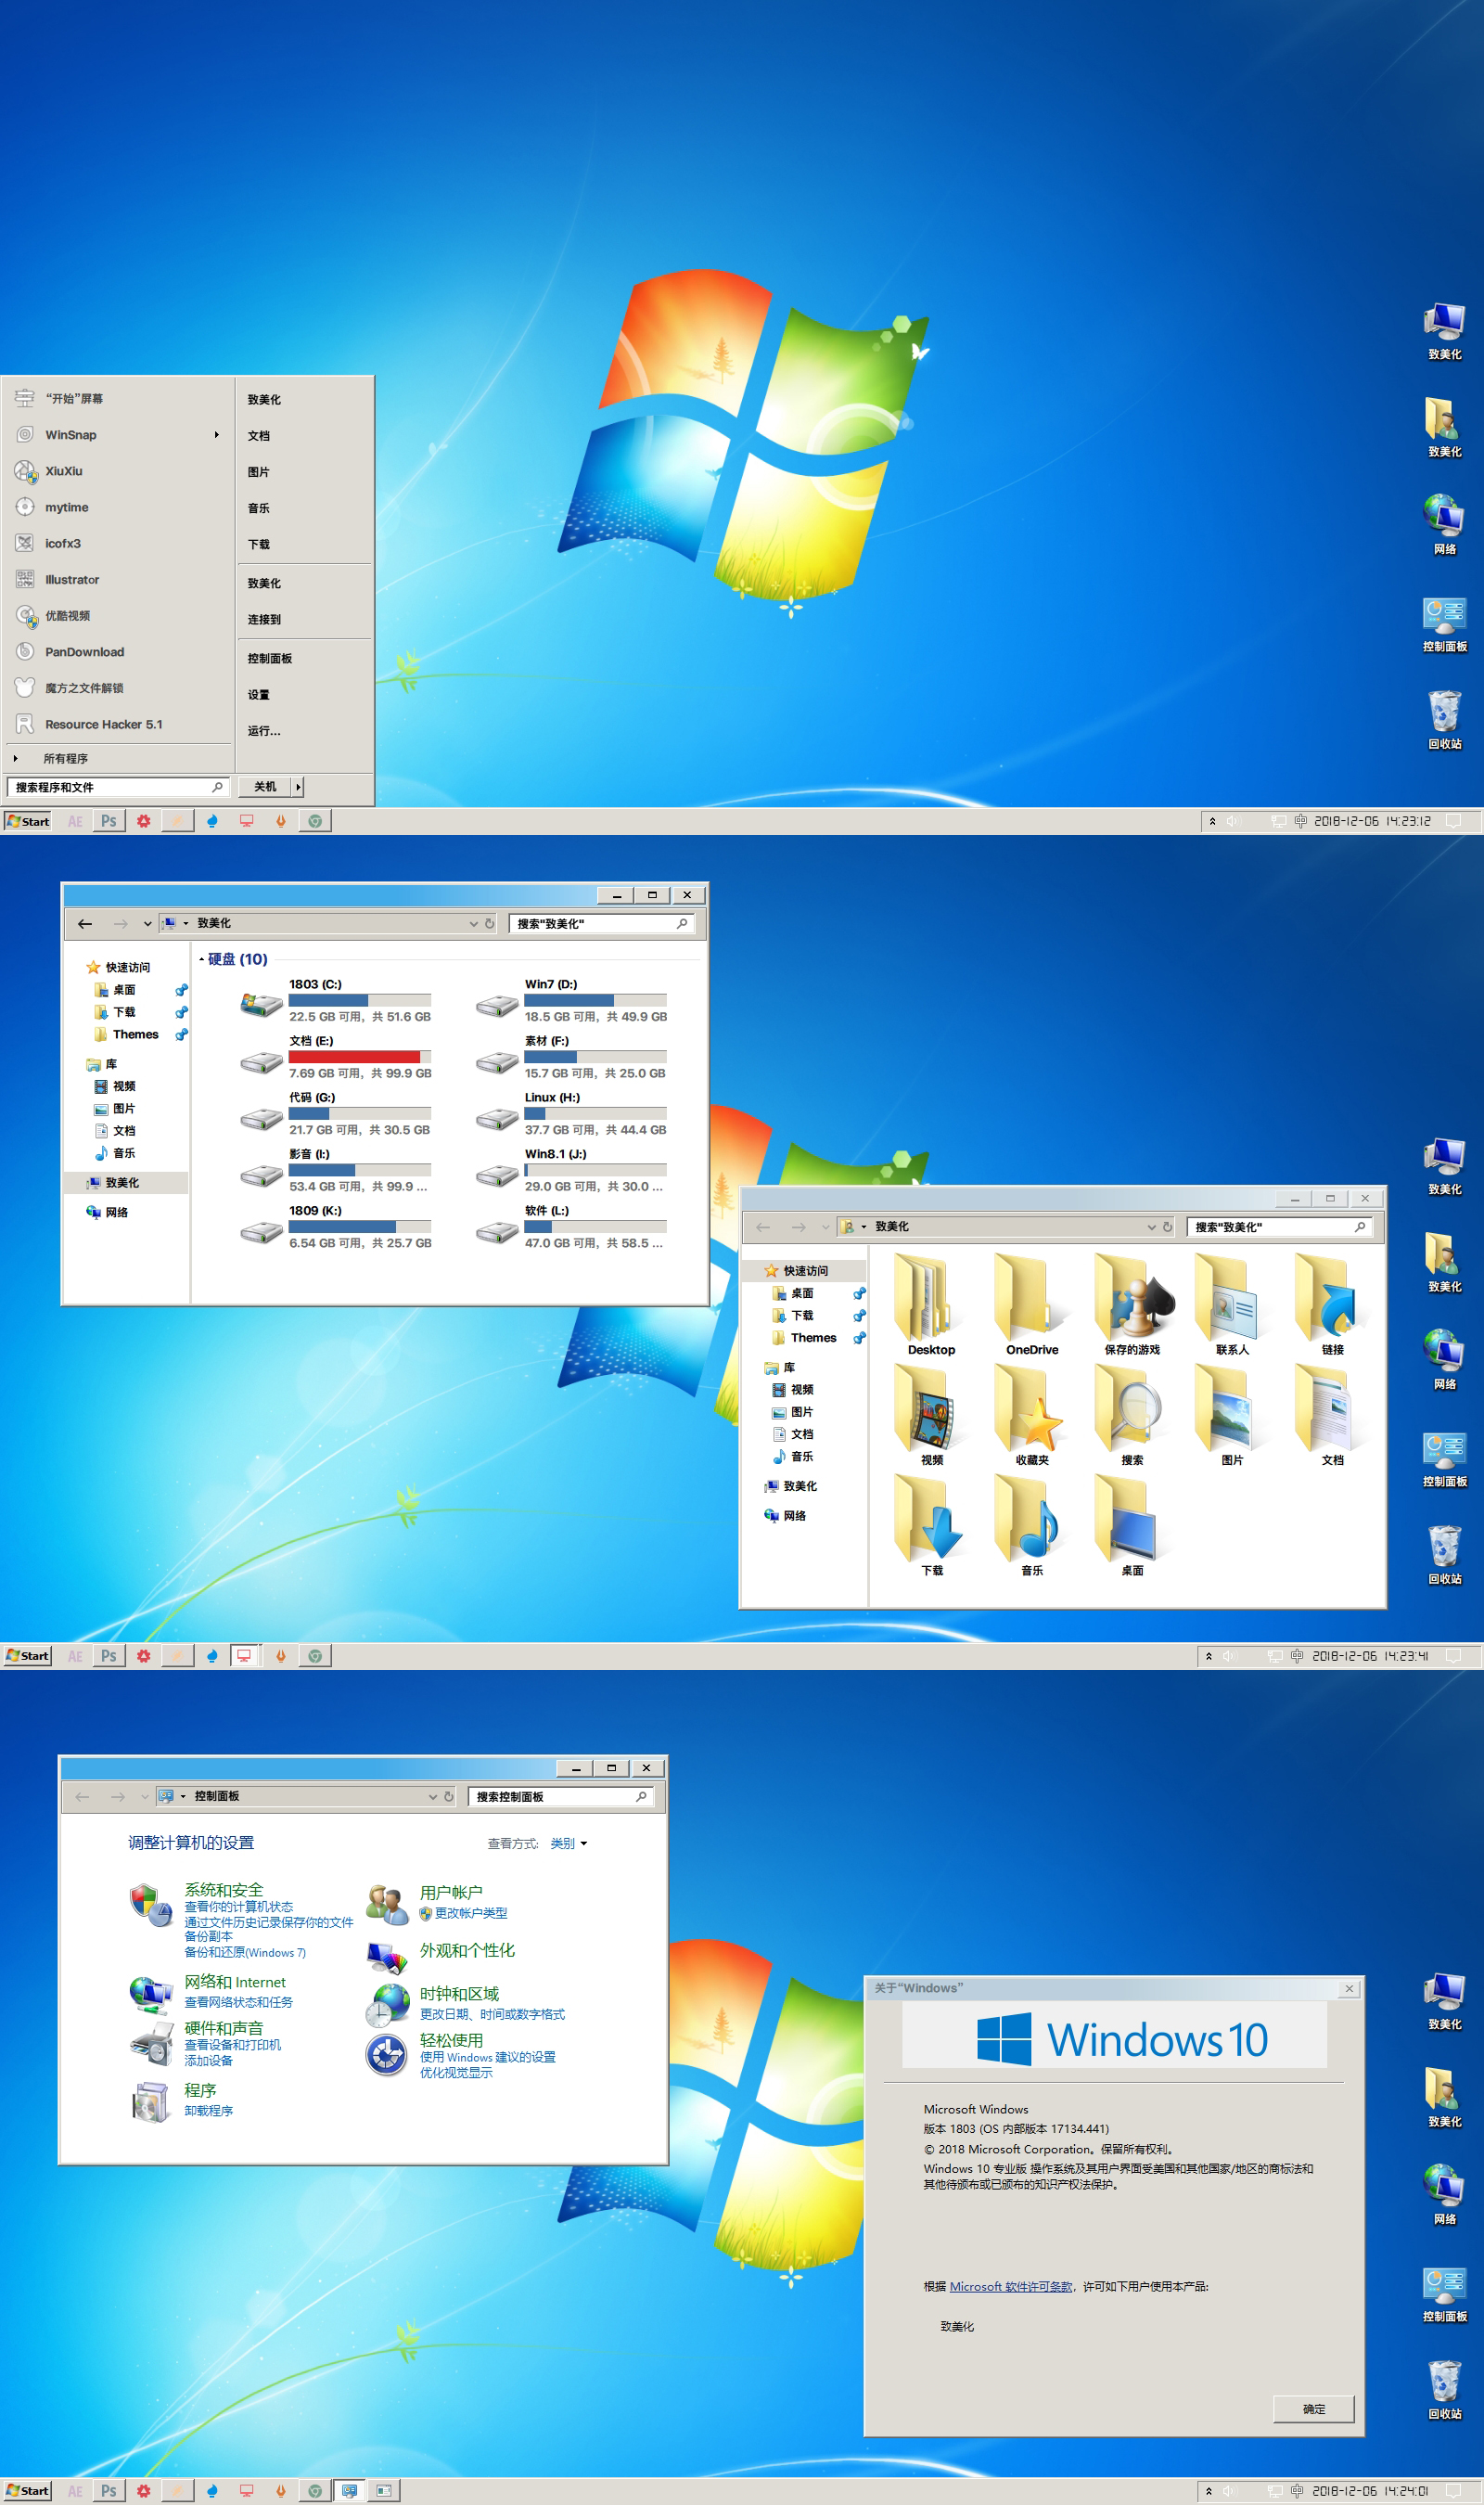The width and height of the screenshot is (1484, 2505).
Task: Open the 收藏夹 folder
Action: [1031, 1415]
